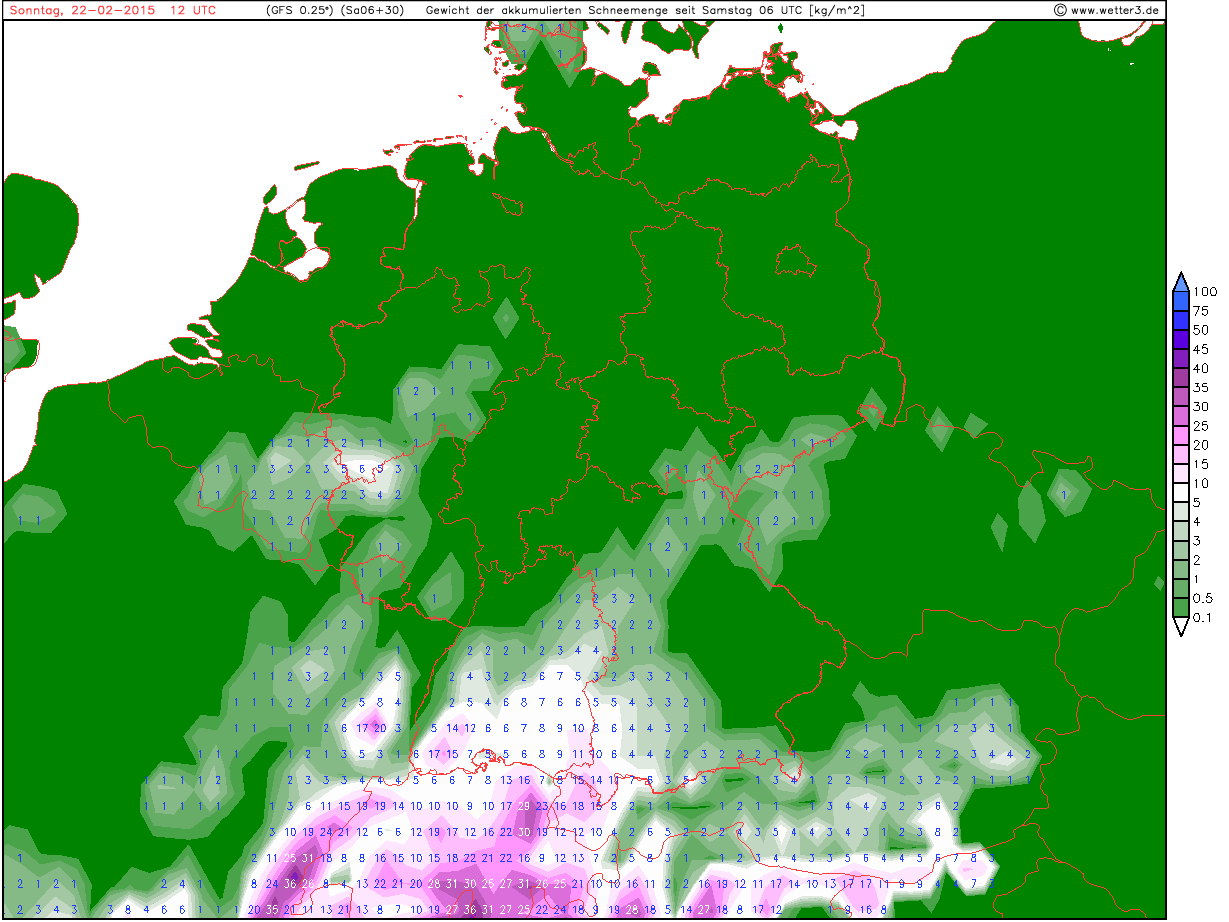Viewport: 1229px width, 922px height.
Task: Click the legend label 100
Action: tap(1204, 291)
